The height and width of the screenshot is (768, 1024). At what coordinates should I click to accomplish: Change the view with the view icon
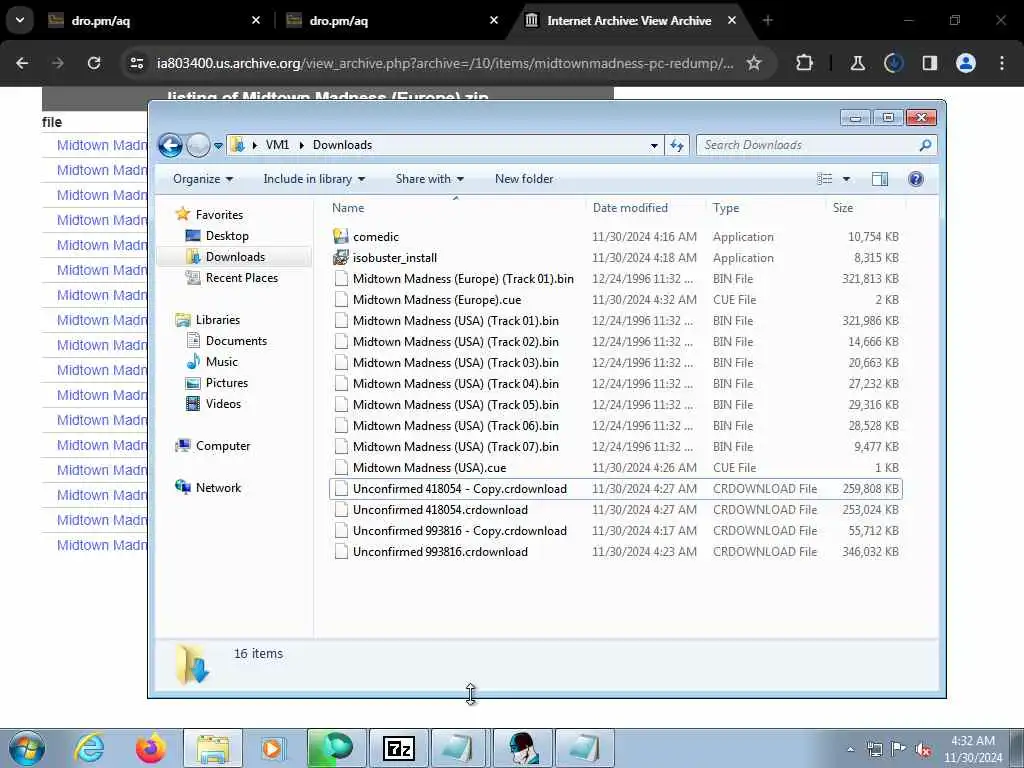pyautogui.click(x=825, y=179)
